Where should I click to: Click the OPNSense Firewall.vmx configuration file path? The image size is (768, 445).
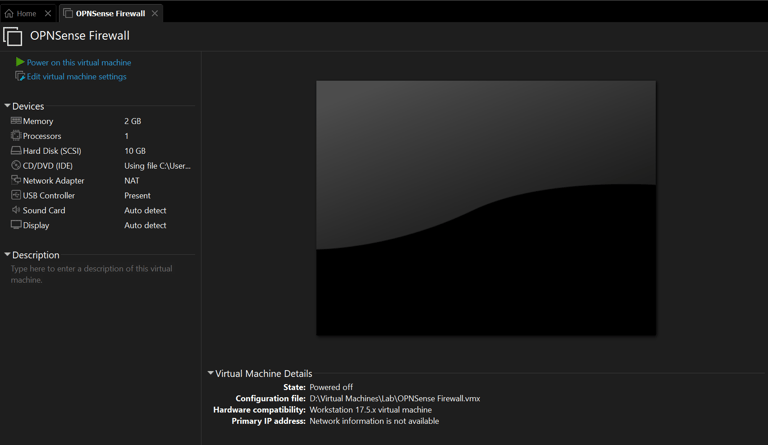click(x=395, y=398)
